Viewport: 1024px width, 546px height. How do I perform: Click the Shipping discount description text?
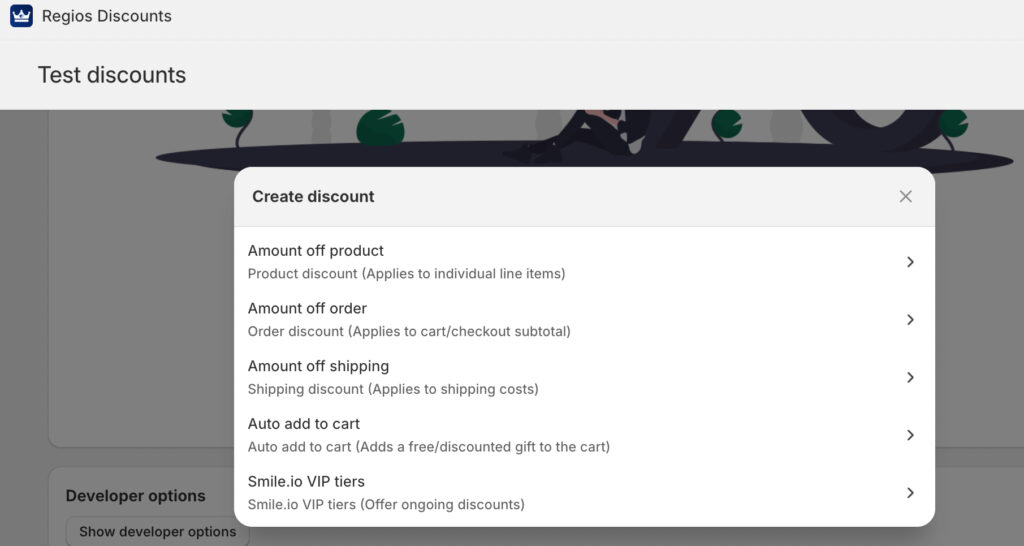point(393,389)
